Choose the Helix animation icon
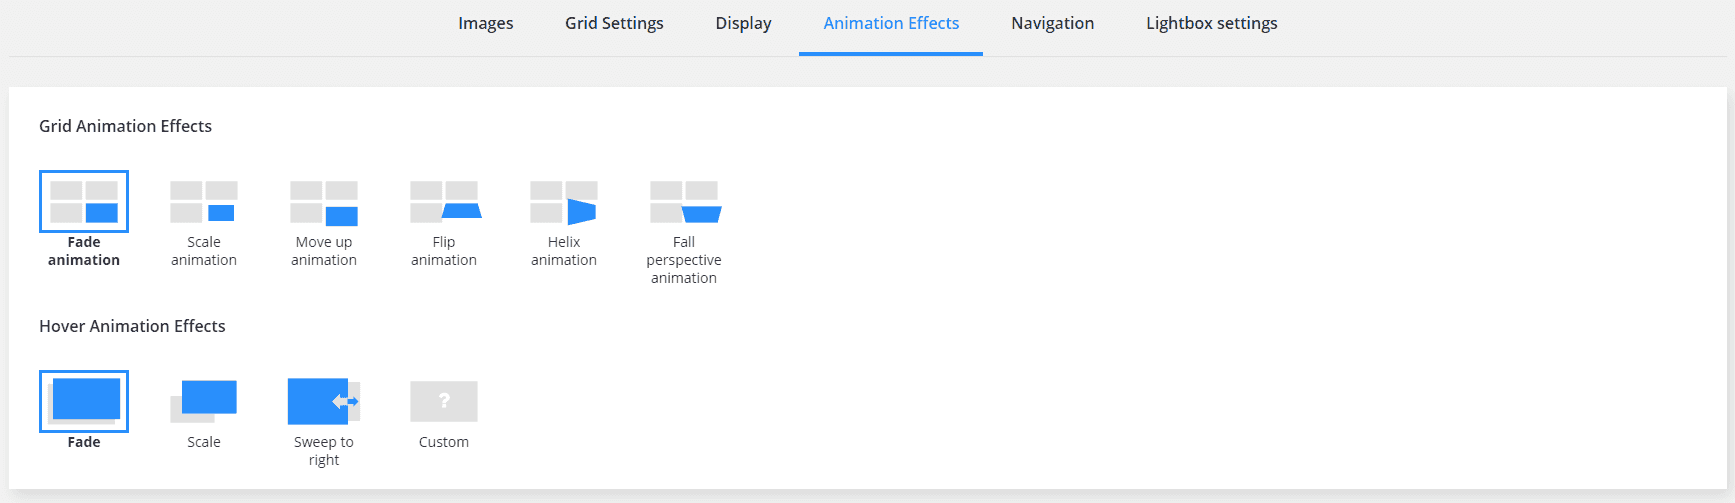This screenshot has height=503, width=1735. 564,202
